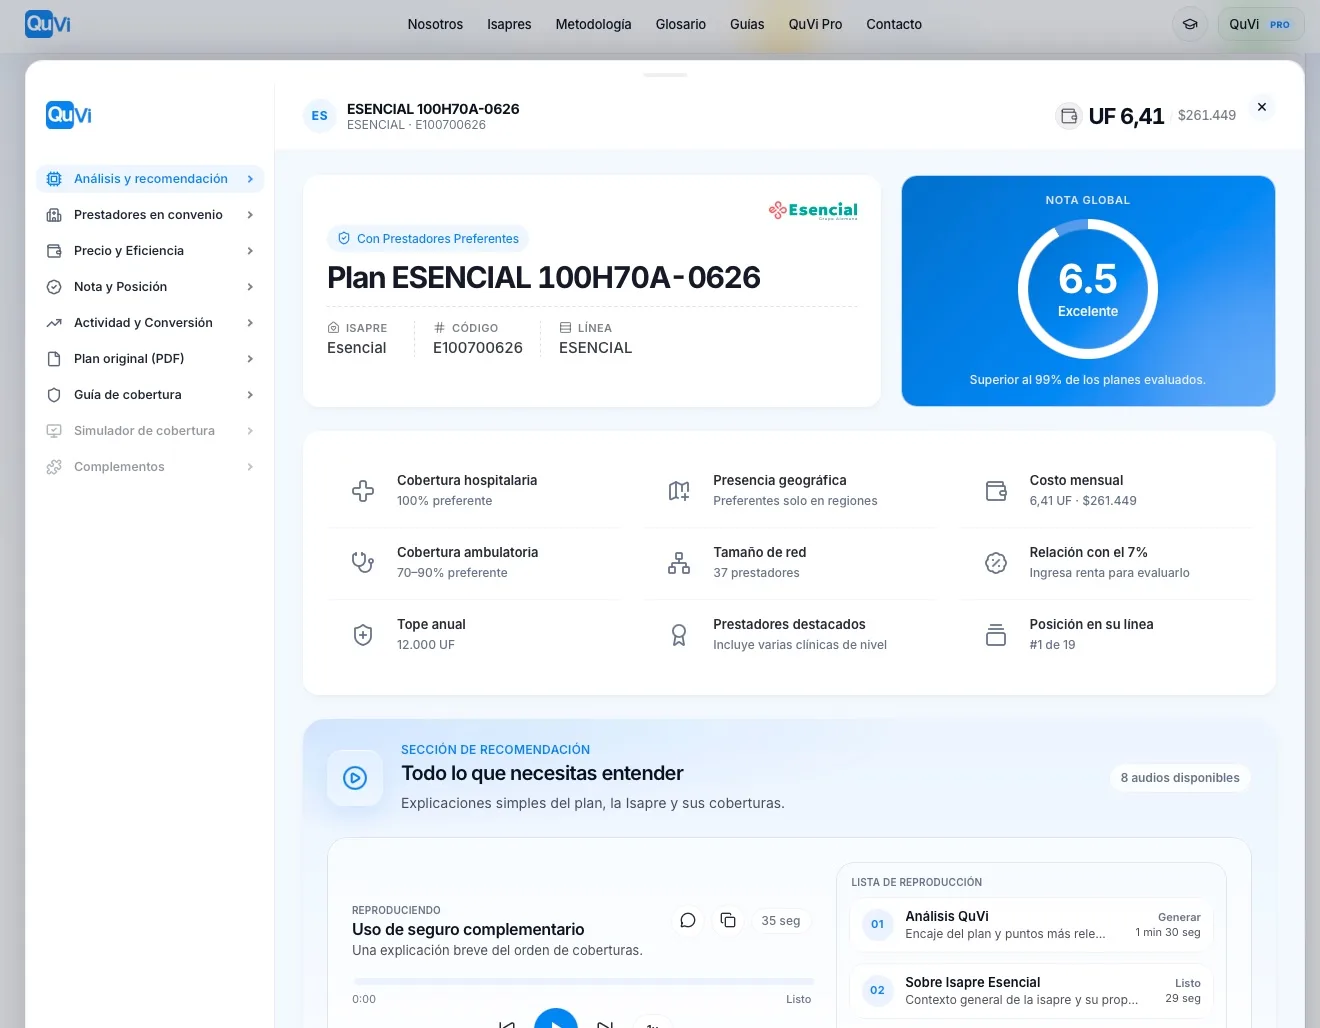1320x1028 pixels.
Task: Open the Nosotros menu item
Action: point(435,24)
